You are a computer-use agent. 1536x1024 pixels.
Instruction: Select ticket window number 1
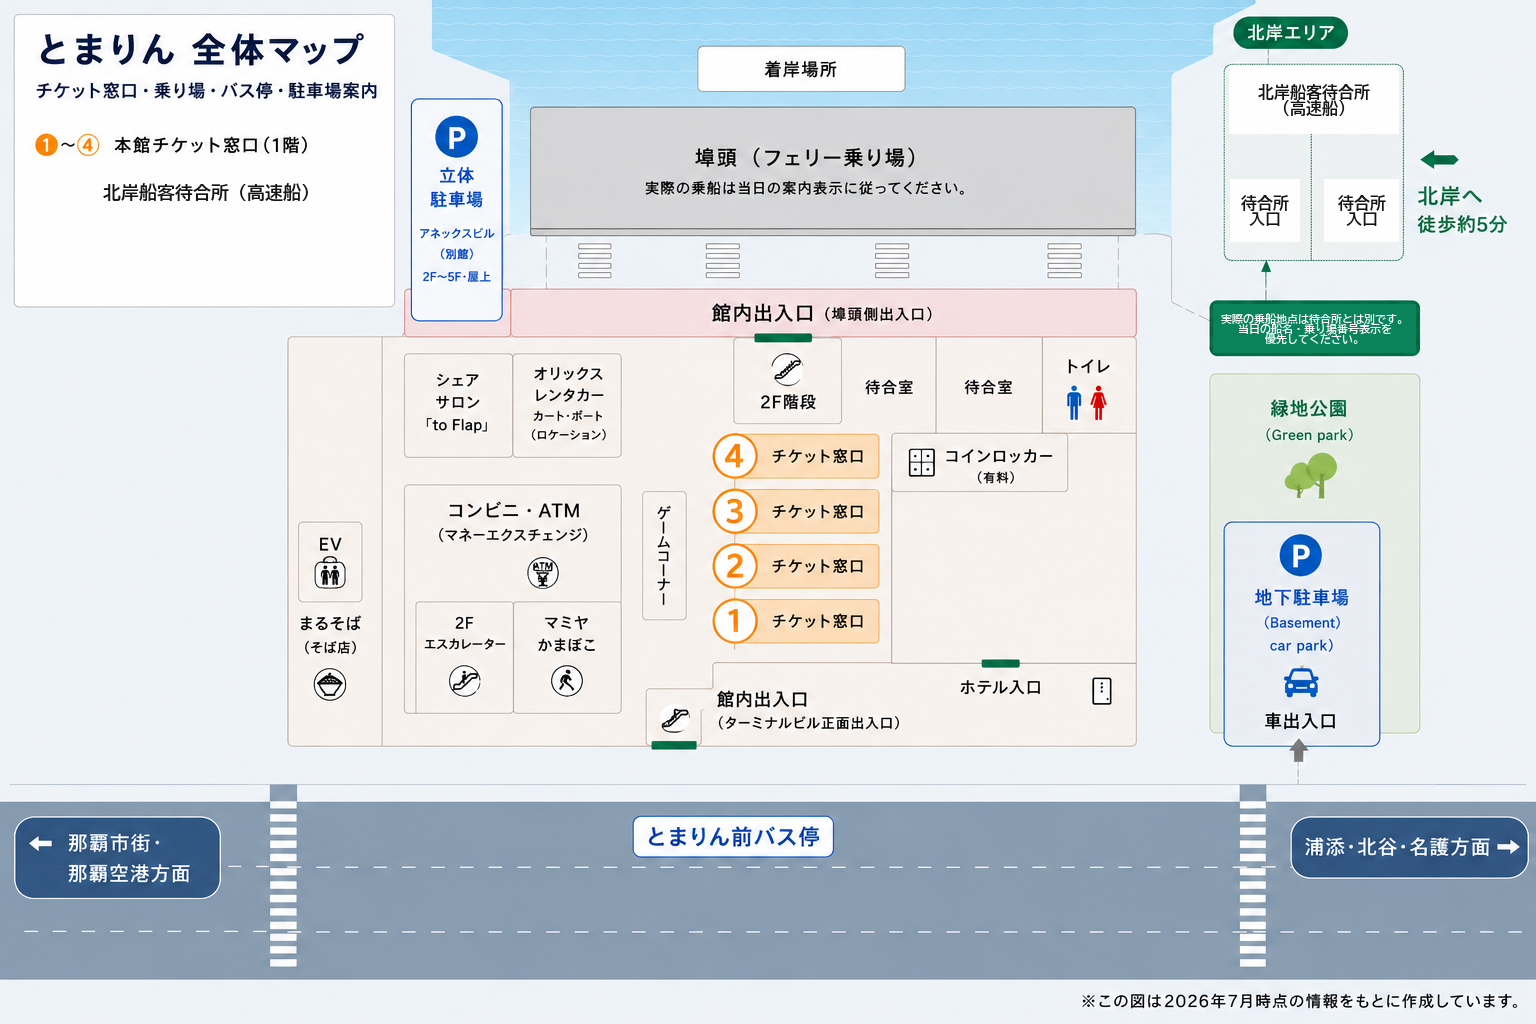coord(796,621)
